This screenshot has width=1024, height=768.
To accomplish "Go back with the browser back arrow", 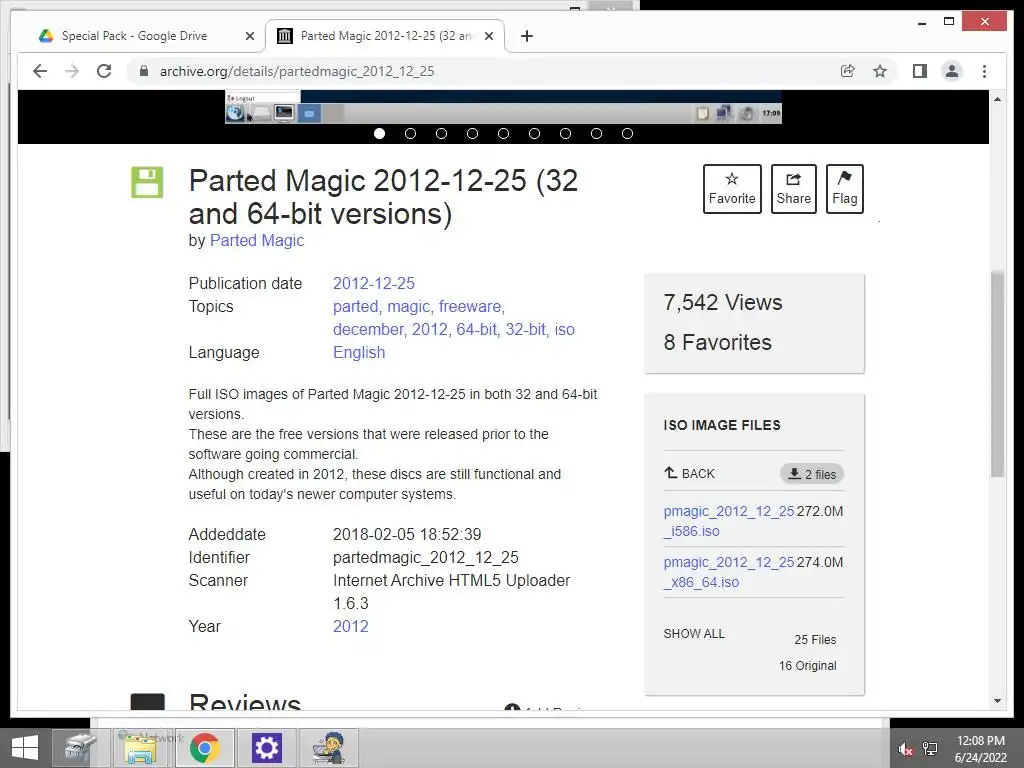I will point(40,71).
